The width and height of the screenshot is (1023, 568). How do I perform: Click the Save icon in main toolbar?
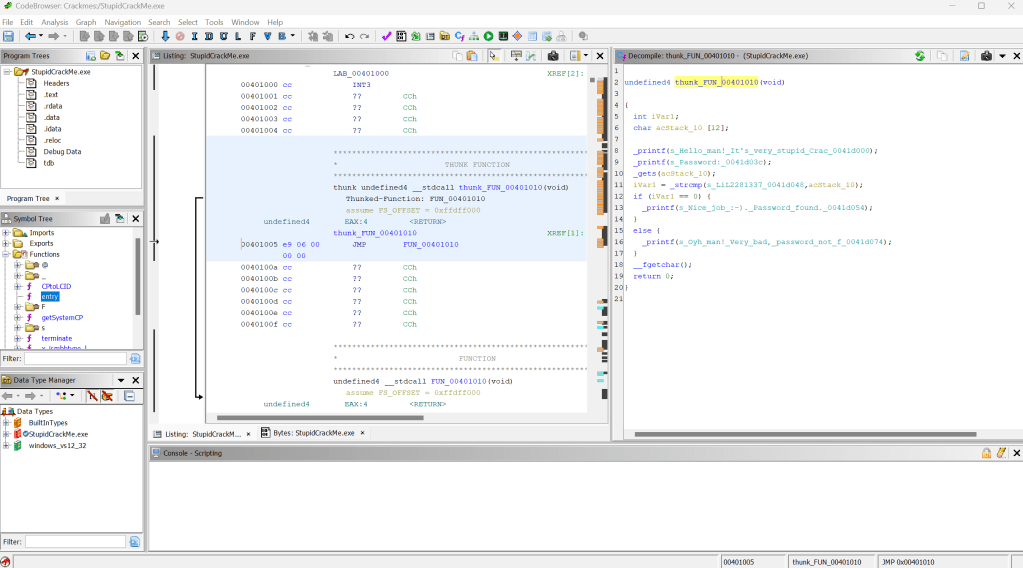coord(9,36)
